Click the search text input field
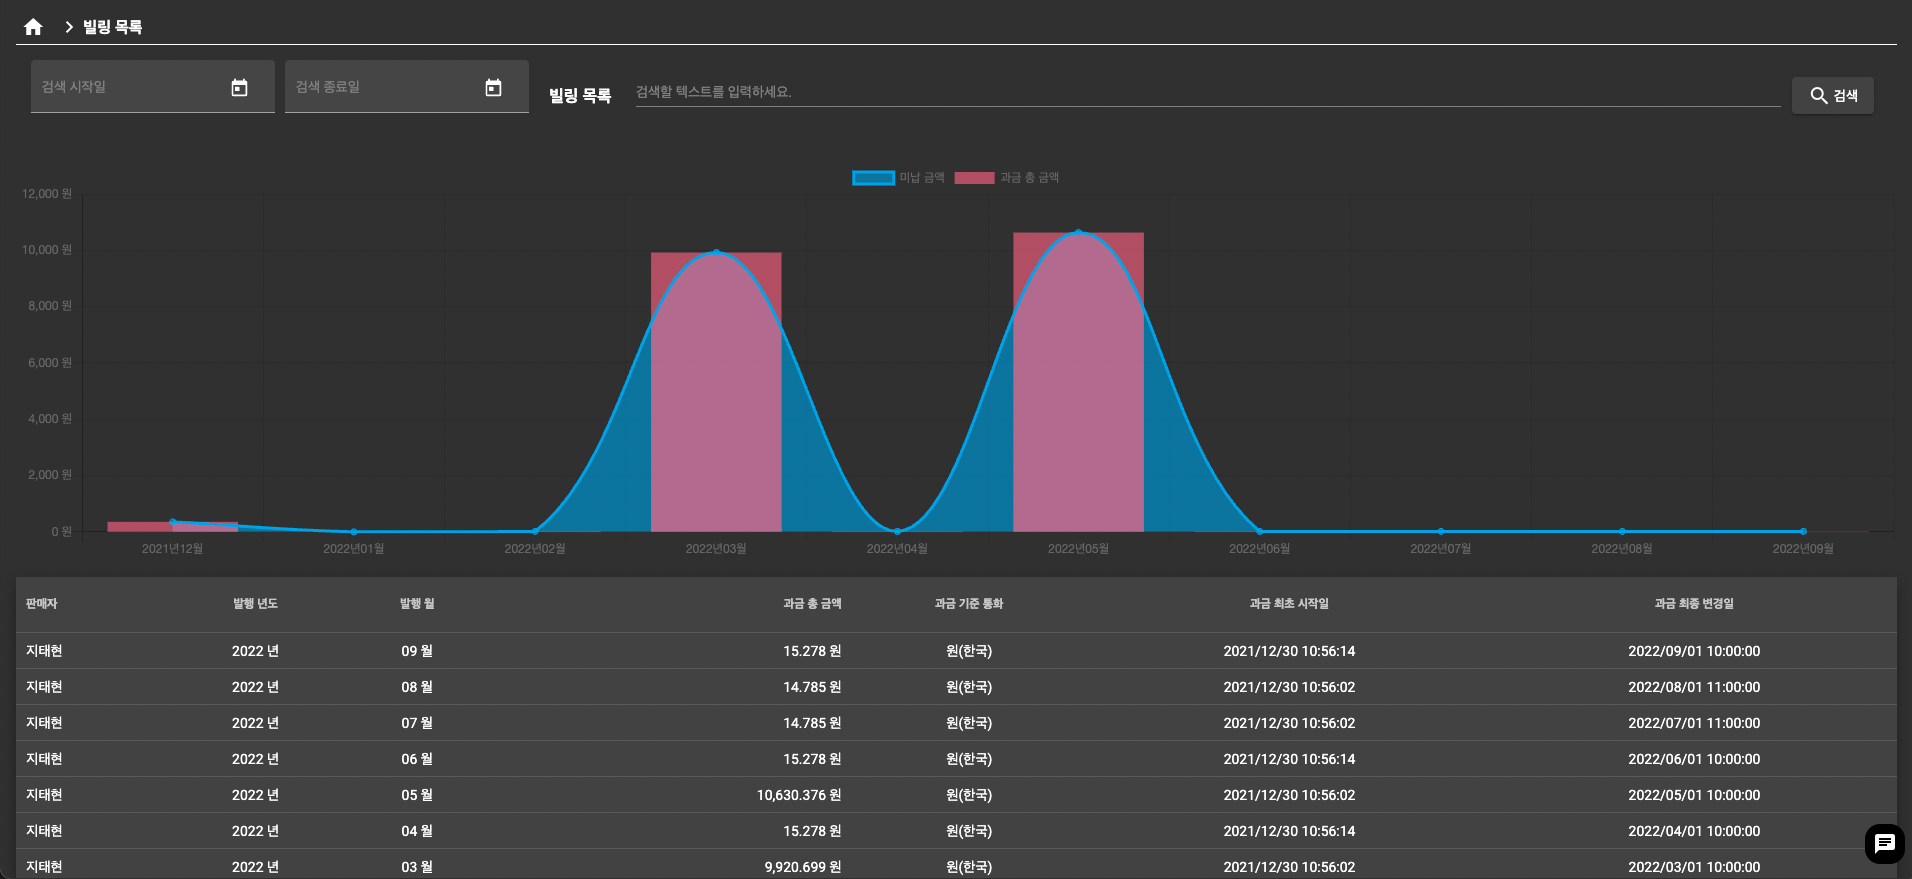This screenshot has width=1912, height=879. pos(1206,92)
